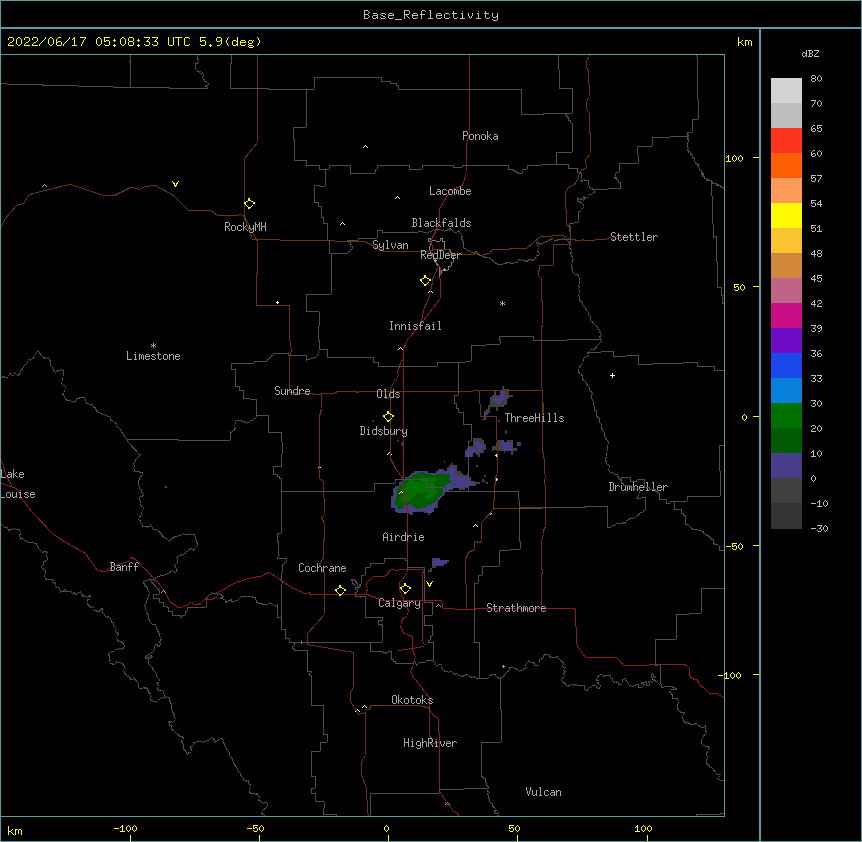Click the Airdrie city label

coord(404,537)
